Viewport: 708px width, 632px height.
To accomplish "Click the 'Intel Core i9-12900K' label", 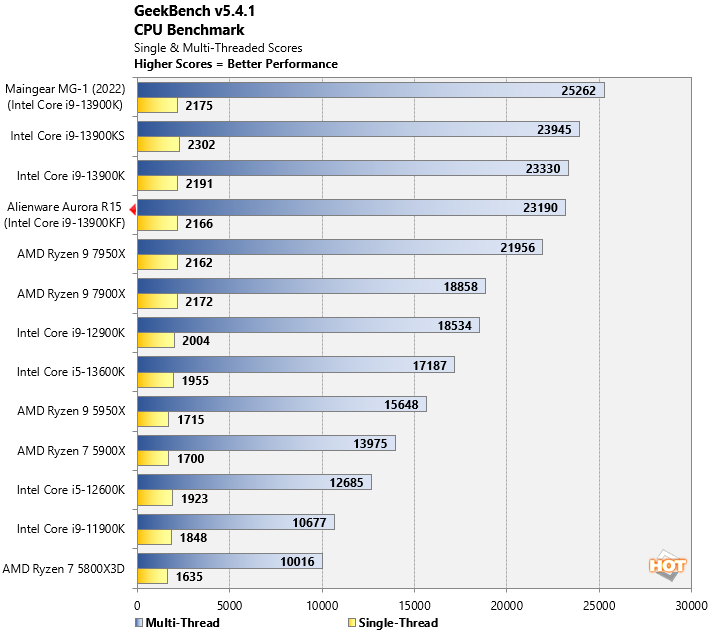I will coord(71,333).
